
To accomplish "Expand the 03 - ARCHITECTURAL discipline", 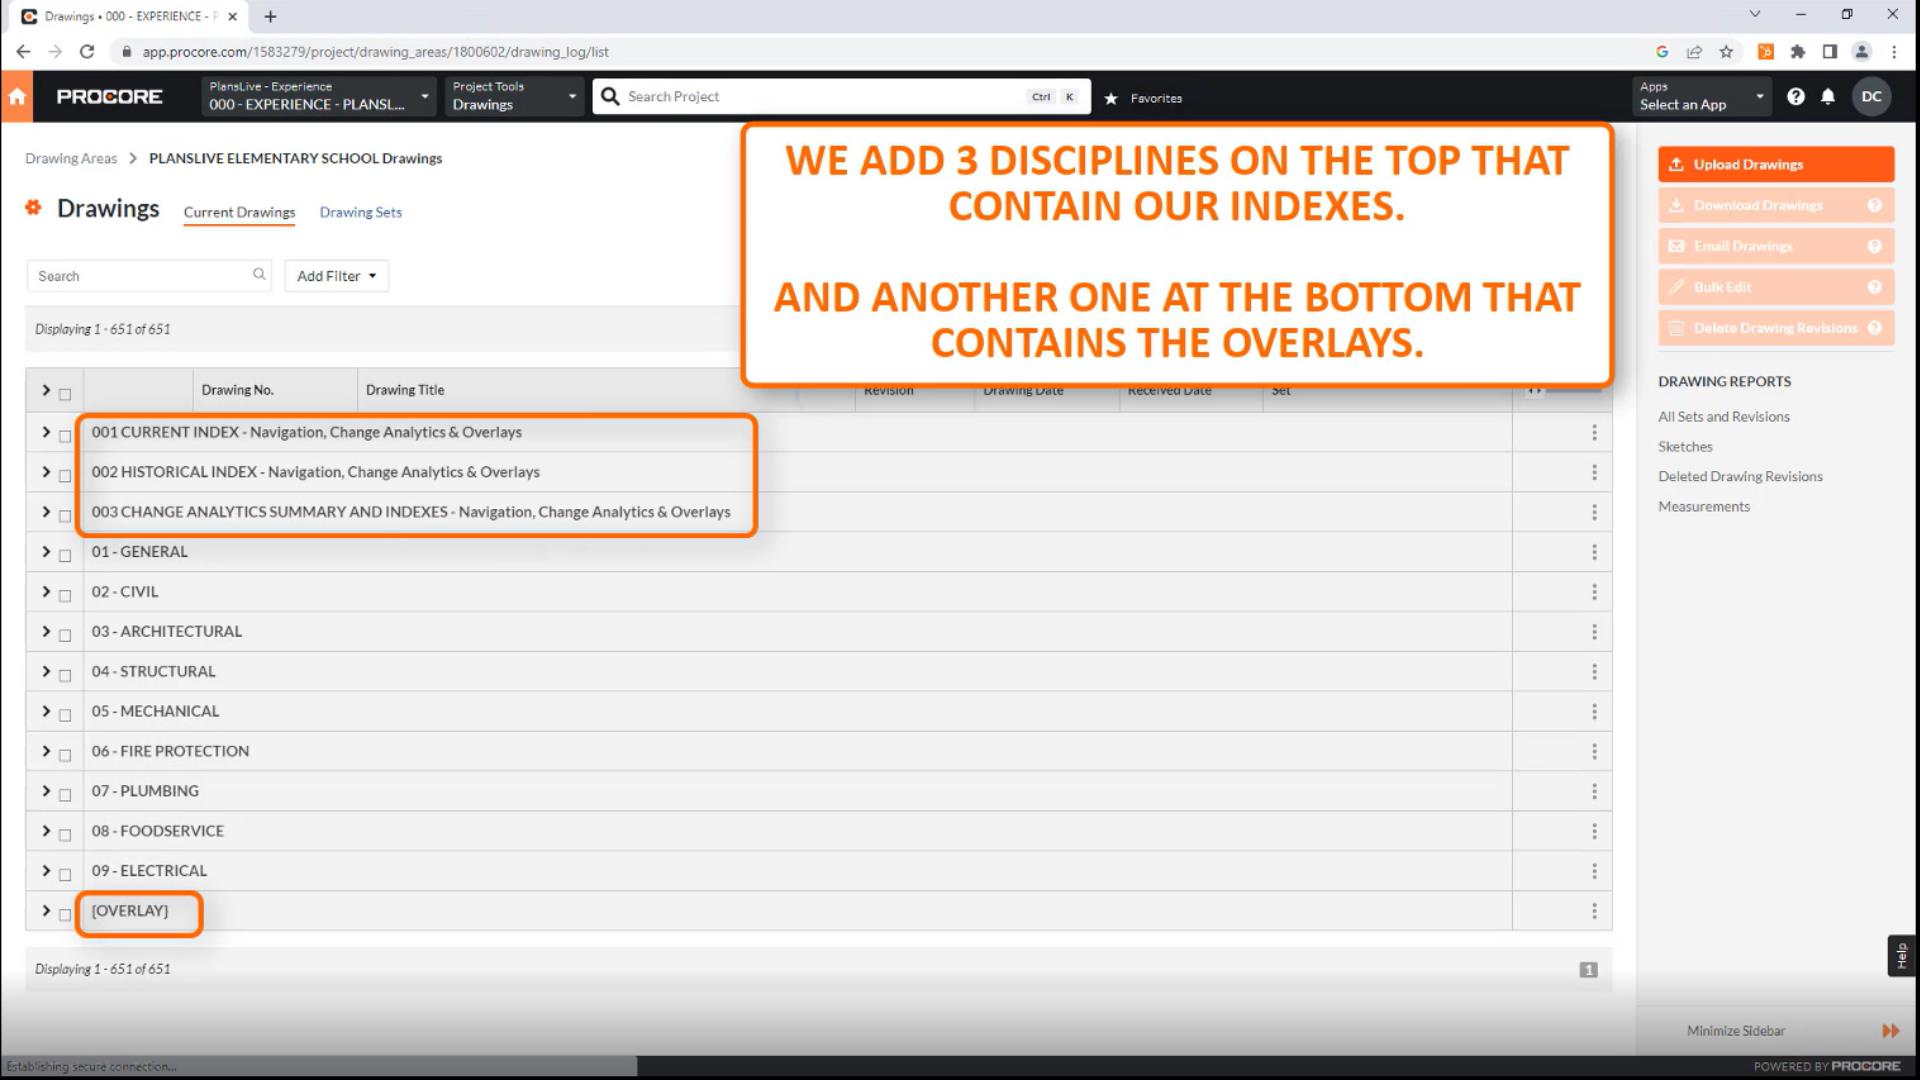I will point(46,631).
